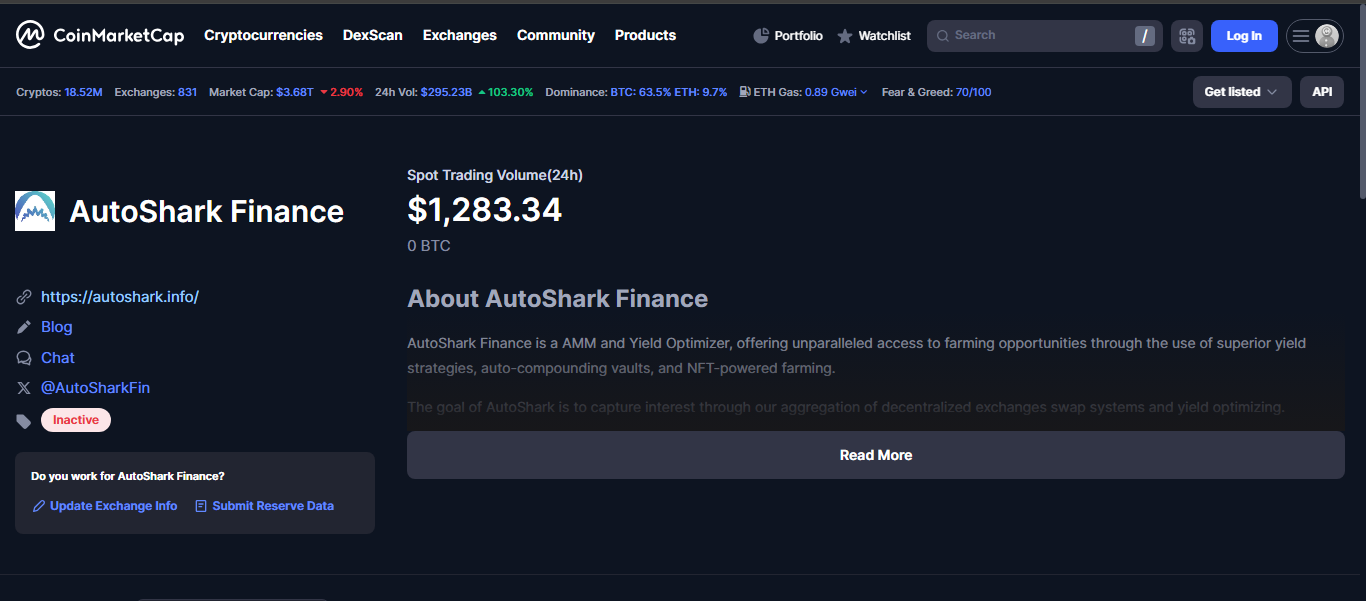Open the hamburger menu icon

pyautogui.click(x=1300, y=36)
